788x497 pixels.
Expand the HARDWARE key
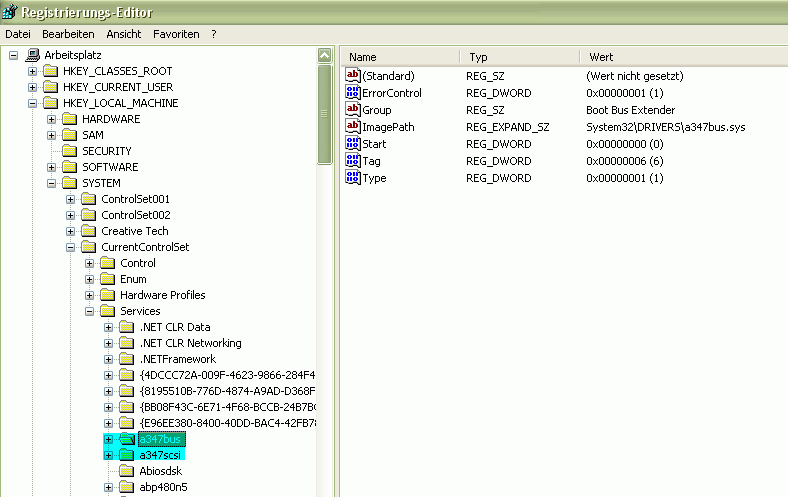click(52, 120)
